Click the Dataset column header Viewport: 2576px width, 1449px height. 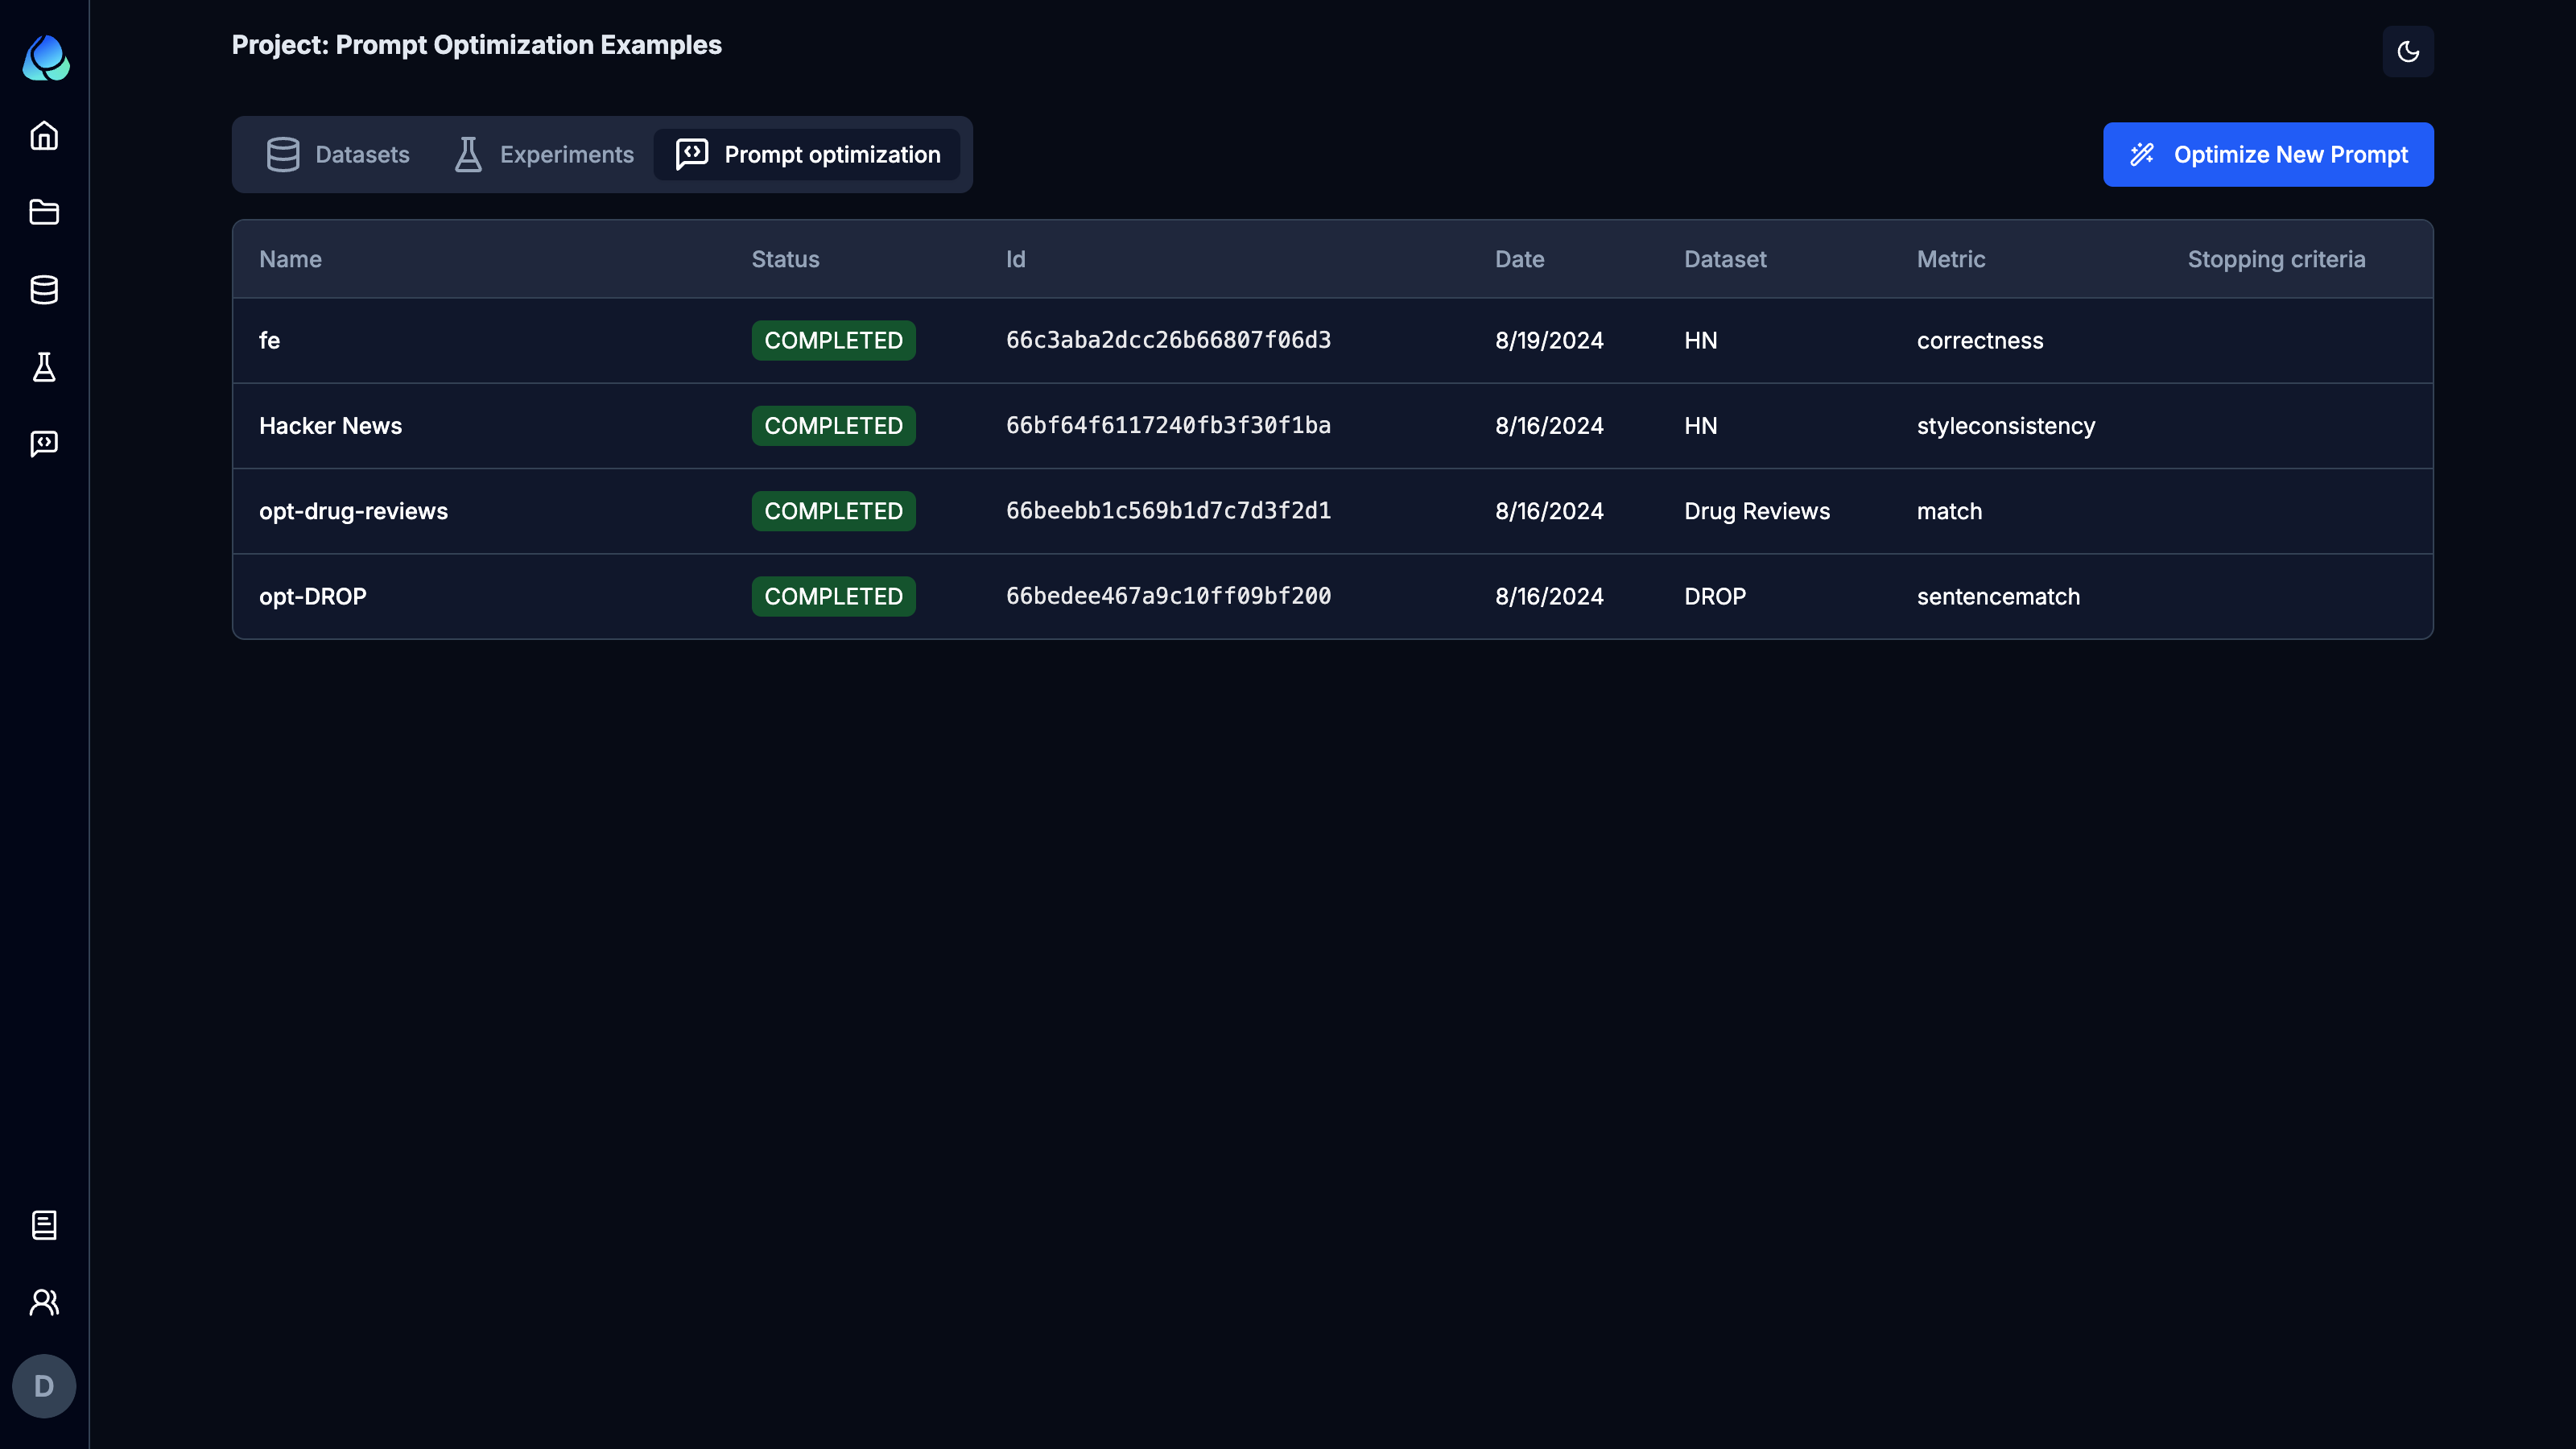pyautogui.click(x=1725, y=259)
